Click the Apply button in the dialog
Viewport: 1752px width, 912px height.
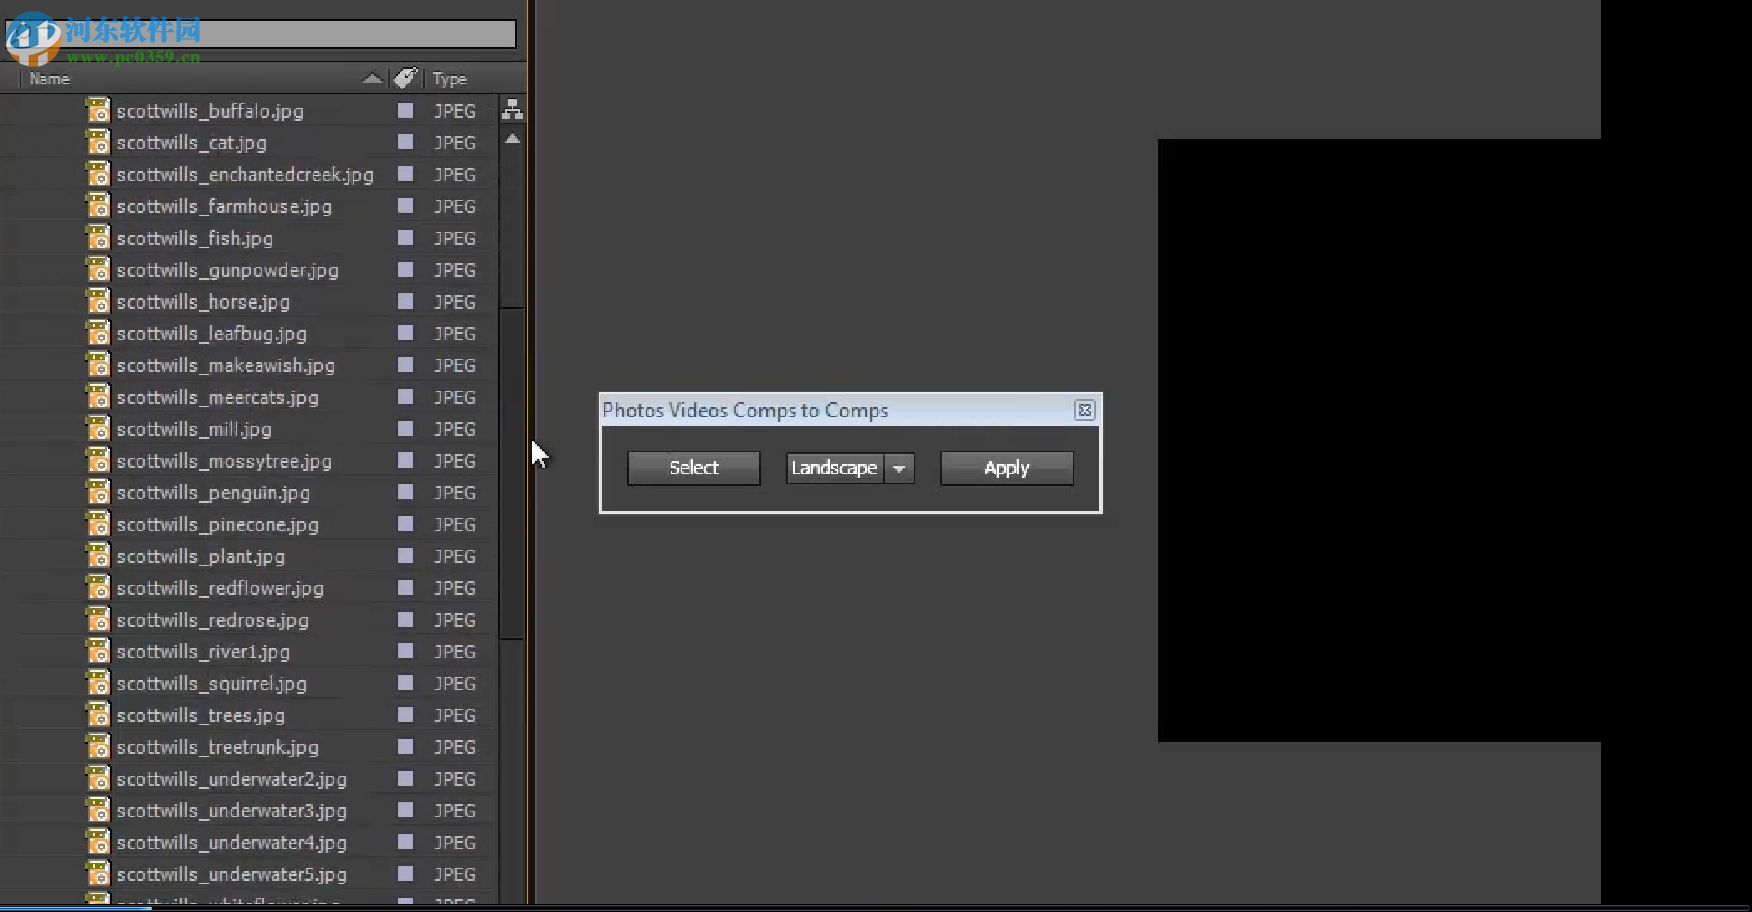pos(1007,468)
